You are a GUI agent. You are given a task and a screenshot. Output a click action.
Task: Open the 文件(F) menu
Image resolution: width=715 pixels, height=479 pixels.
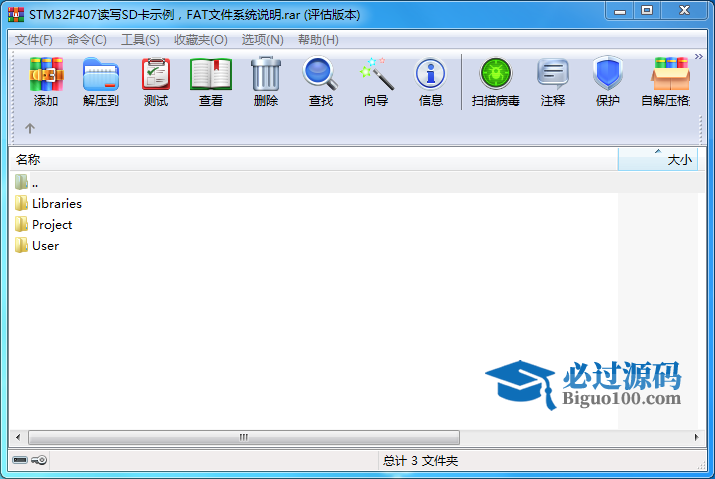[34, 40]
